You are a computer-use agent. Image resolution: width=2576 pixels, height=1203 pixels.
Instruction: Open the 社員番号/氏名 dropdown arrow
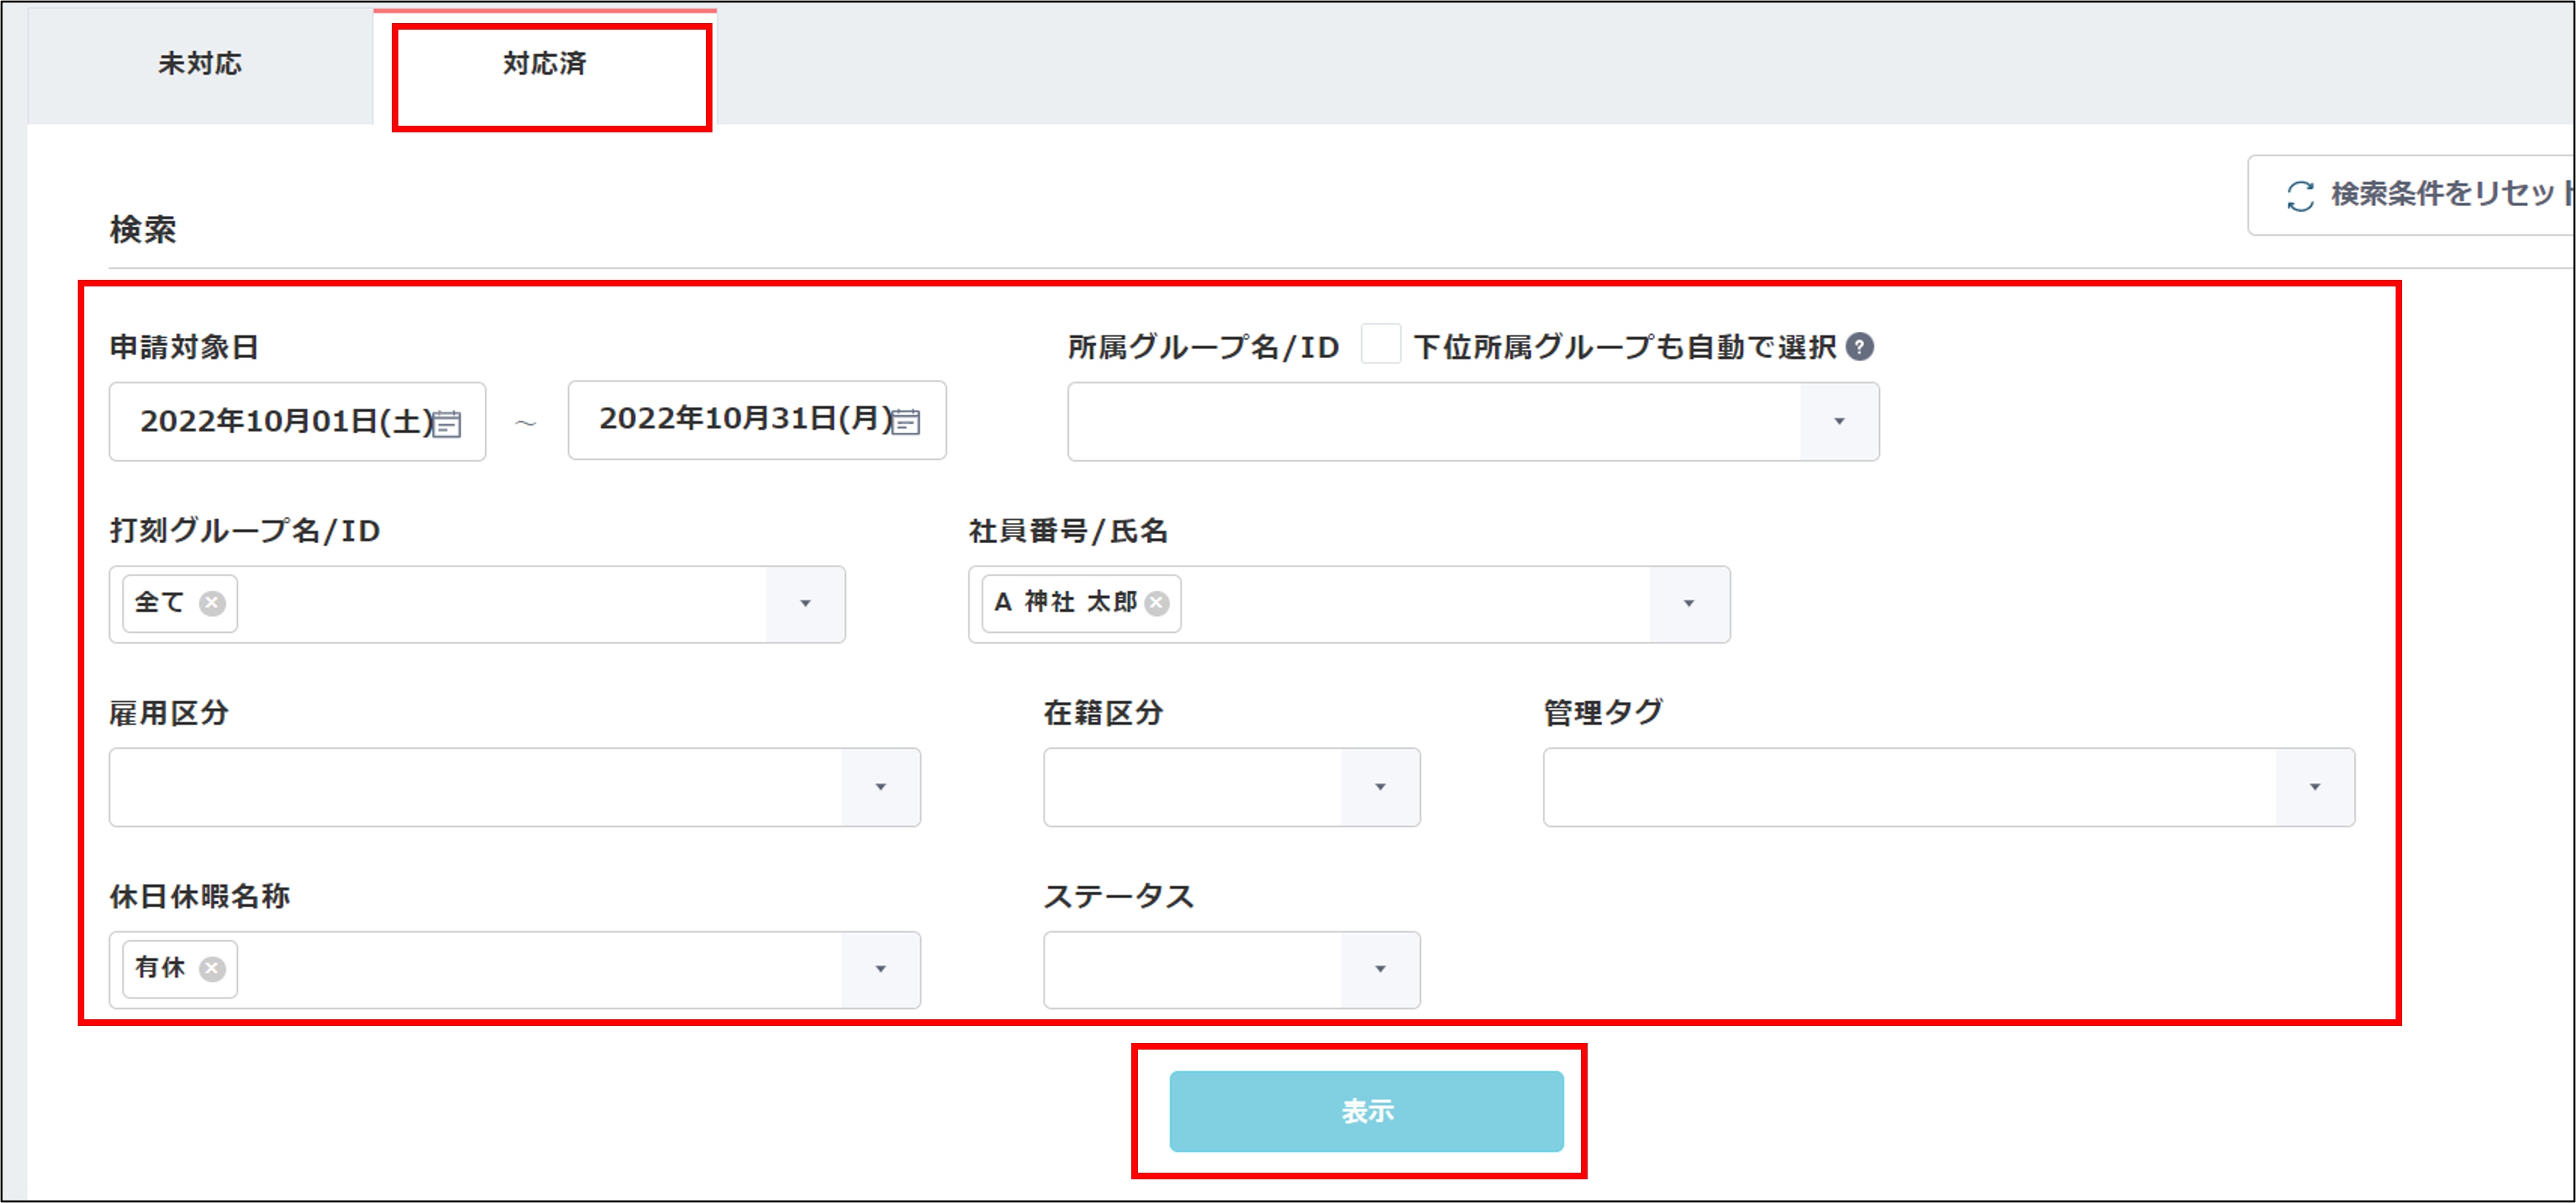click(x=1689, y=604)
